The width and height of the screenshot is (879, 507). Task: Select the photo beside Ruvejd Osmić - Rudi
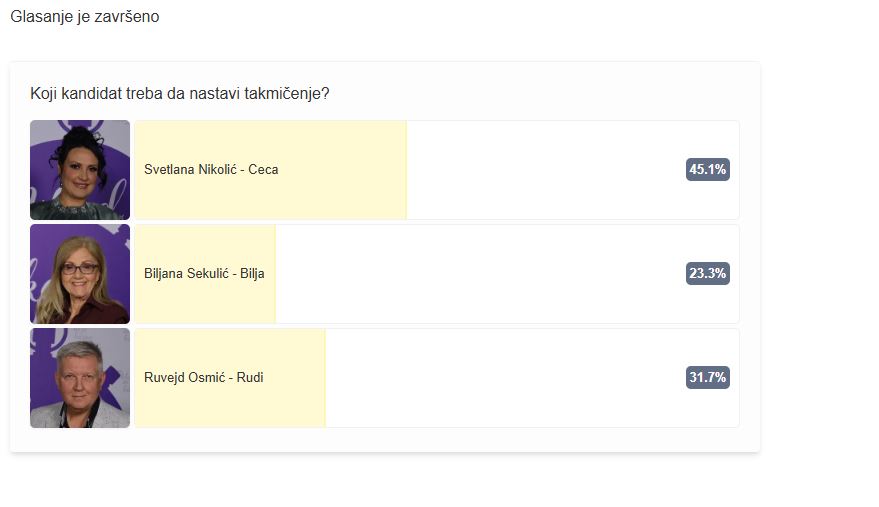click(80, 378)
